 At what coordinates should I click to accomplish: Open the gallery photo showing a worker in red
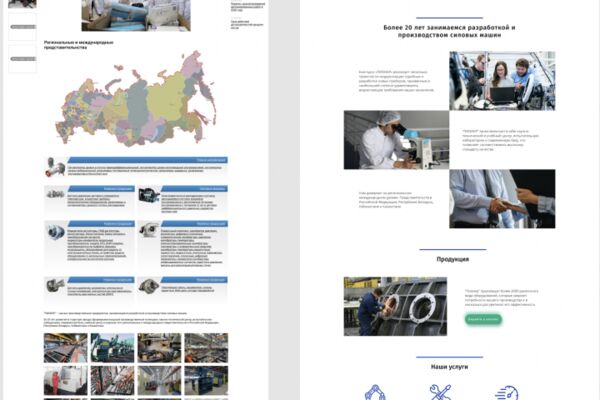pos(65,380)
